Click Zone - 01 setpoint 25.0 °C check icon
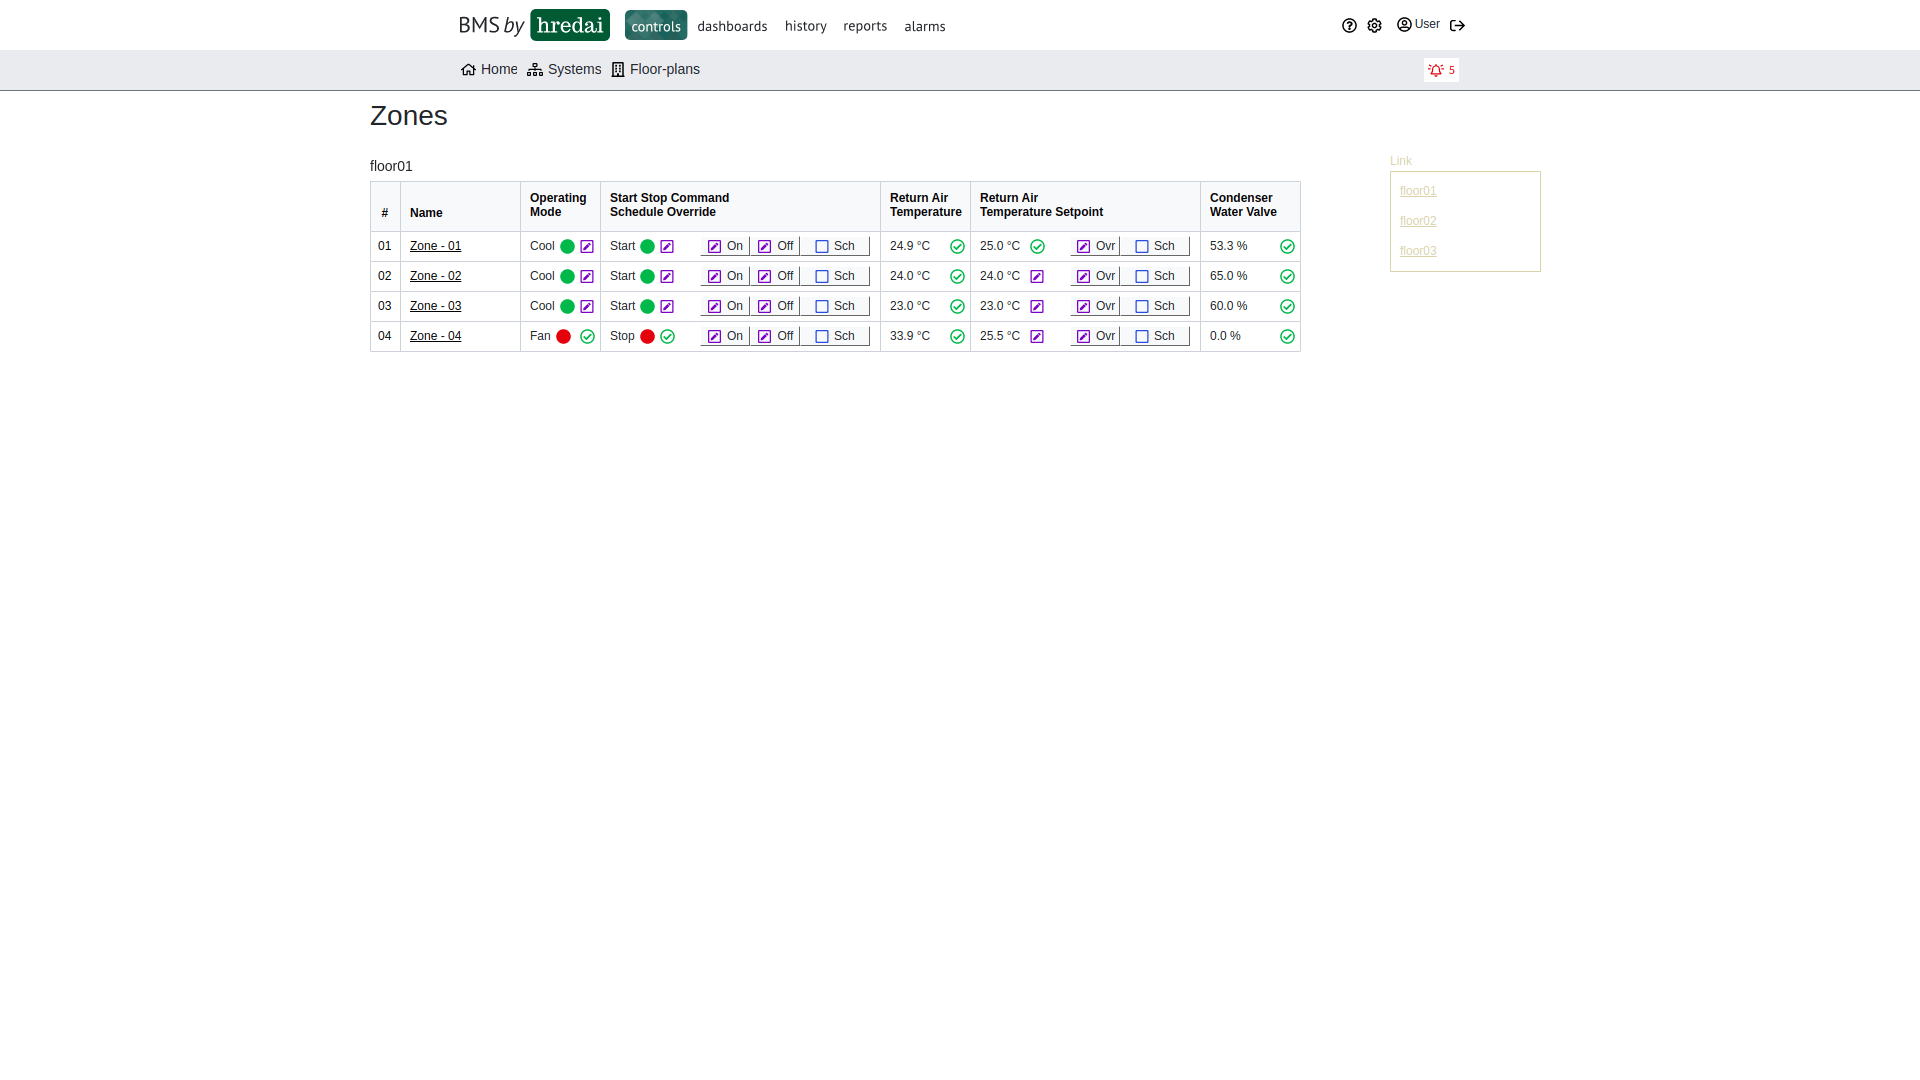1920x1080 pixels. 1037,247
